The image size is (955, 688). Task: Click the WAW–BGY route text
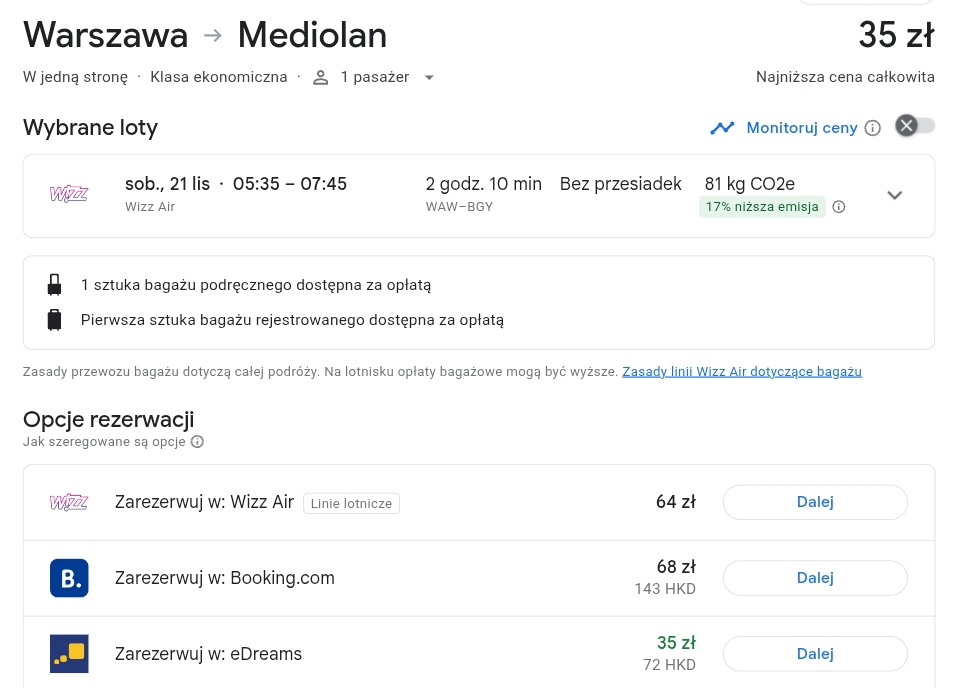459,207
